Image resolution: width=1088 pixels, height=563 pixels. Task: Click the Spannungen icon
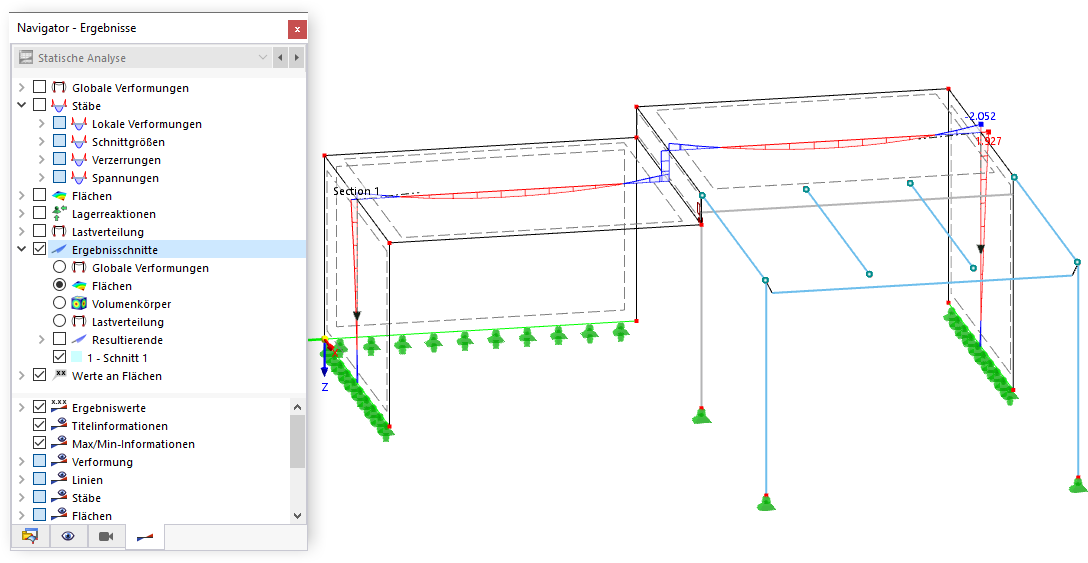(x=78, y=178)
